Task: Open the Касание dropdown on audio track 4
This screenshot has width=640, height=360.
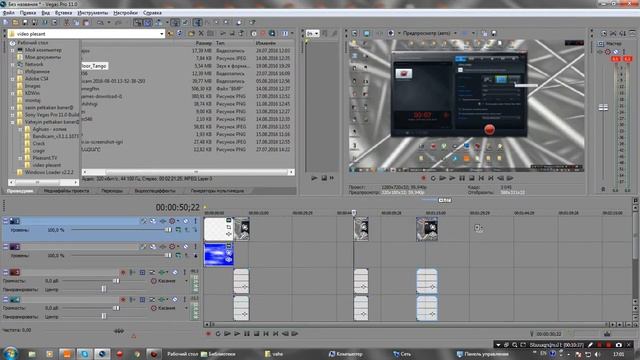Action: coord(186,308)
